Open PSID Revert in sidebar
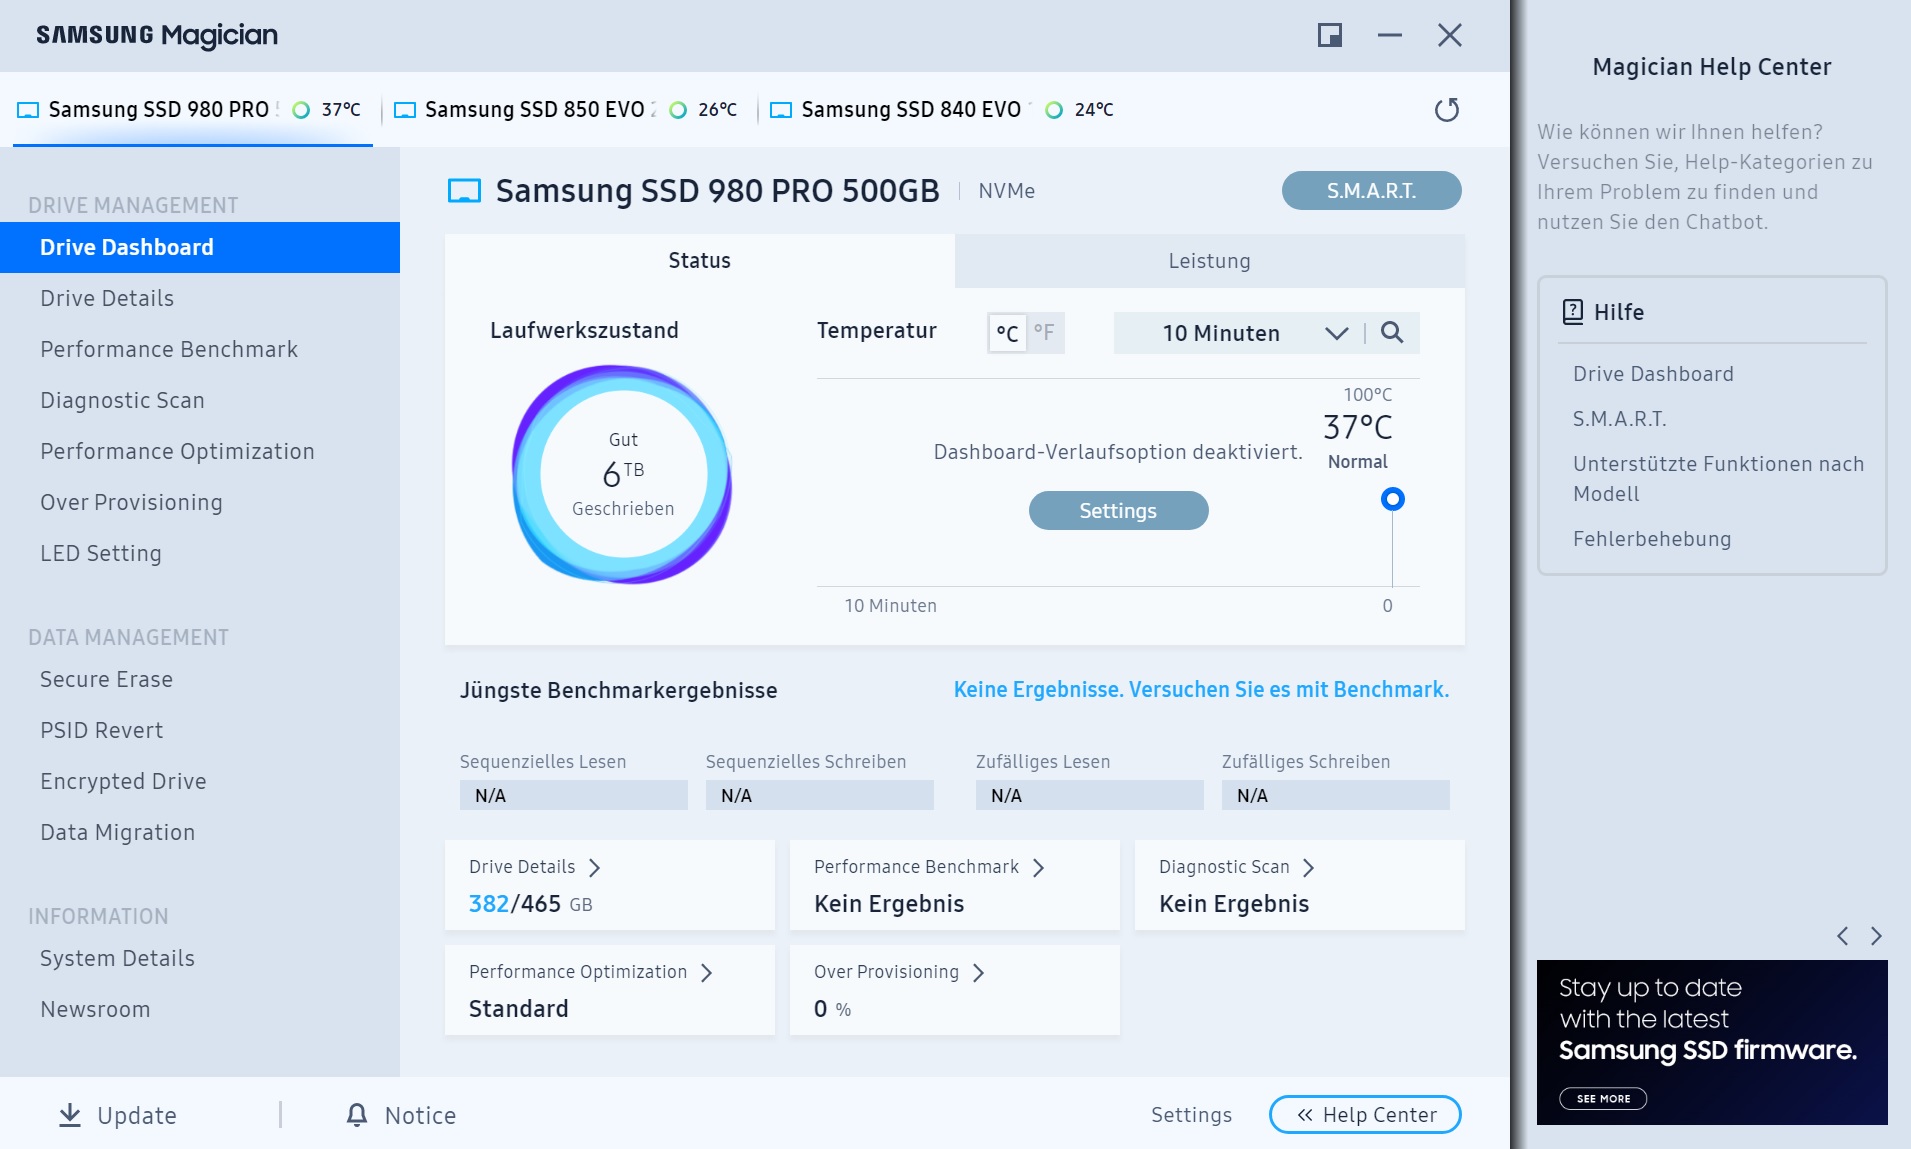The width and height of the screenshot is (1911, 1149). (200, 730)
